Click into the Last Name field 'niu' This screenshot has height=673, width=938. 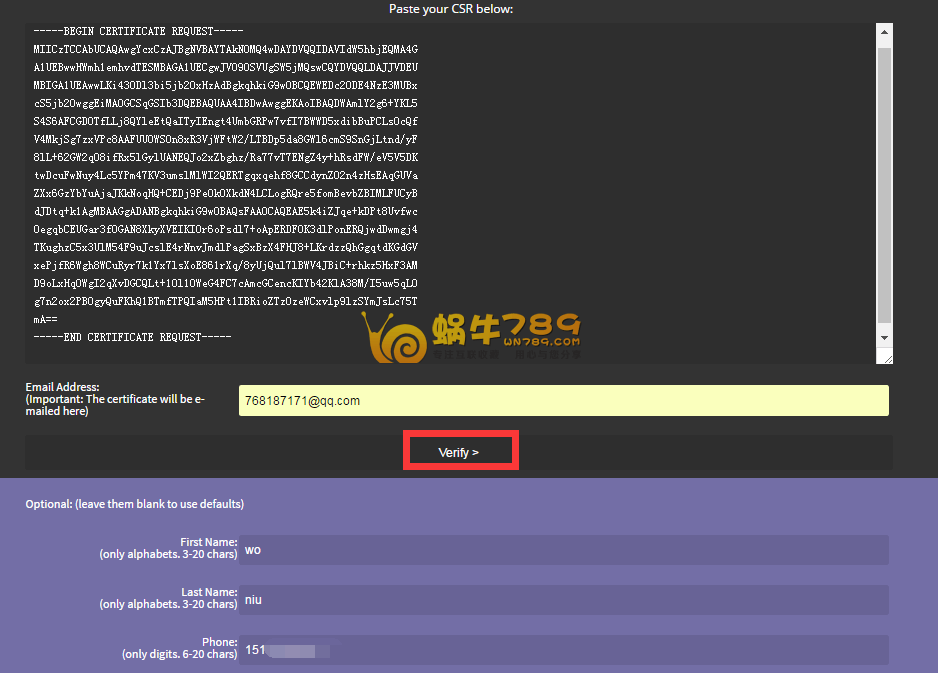[x=563, y=600]
